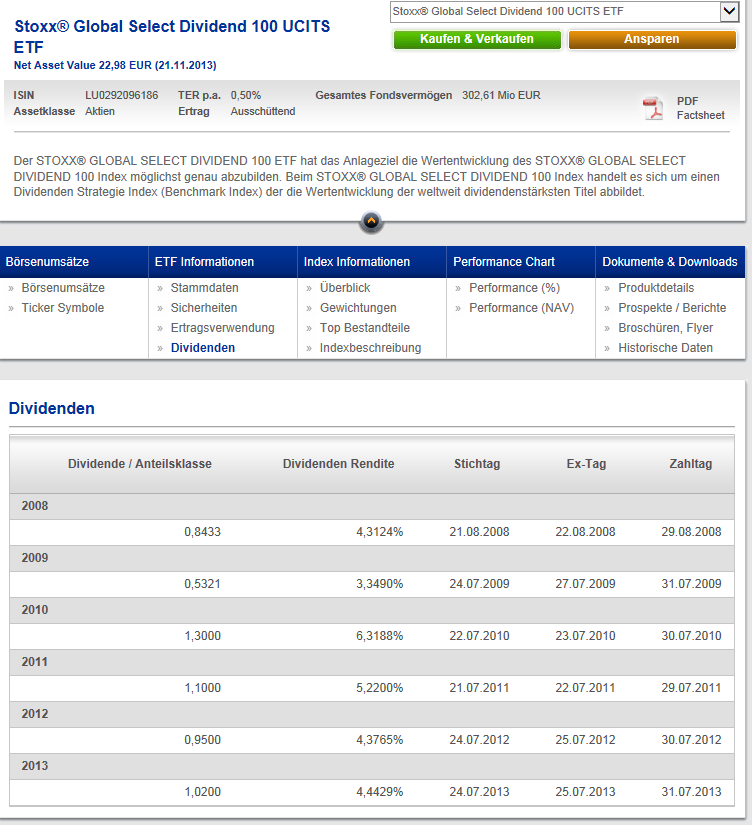Click the ISIN value LU0292096186
The height and width of the screenshot is (825, 752).
coord(122,95)
